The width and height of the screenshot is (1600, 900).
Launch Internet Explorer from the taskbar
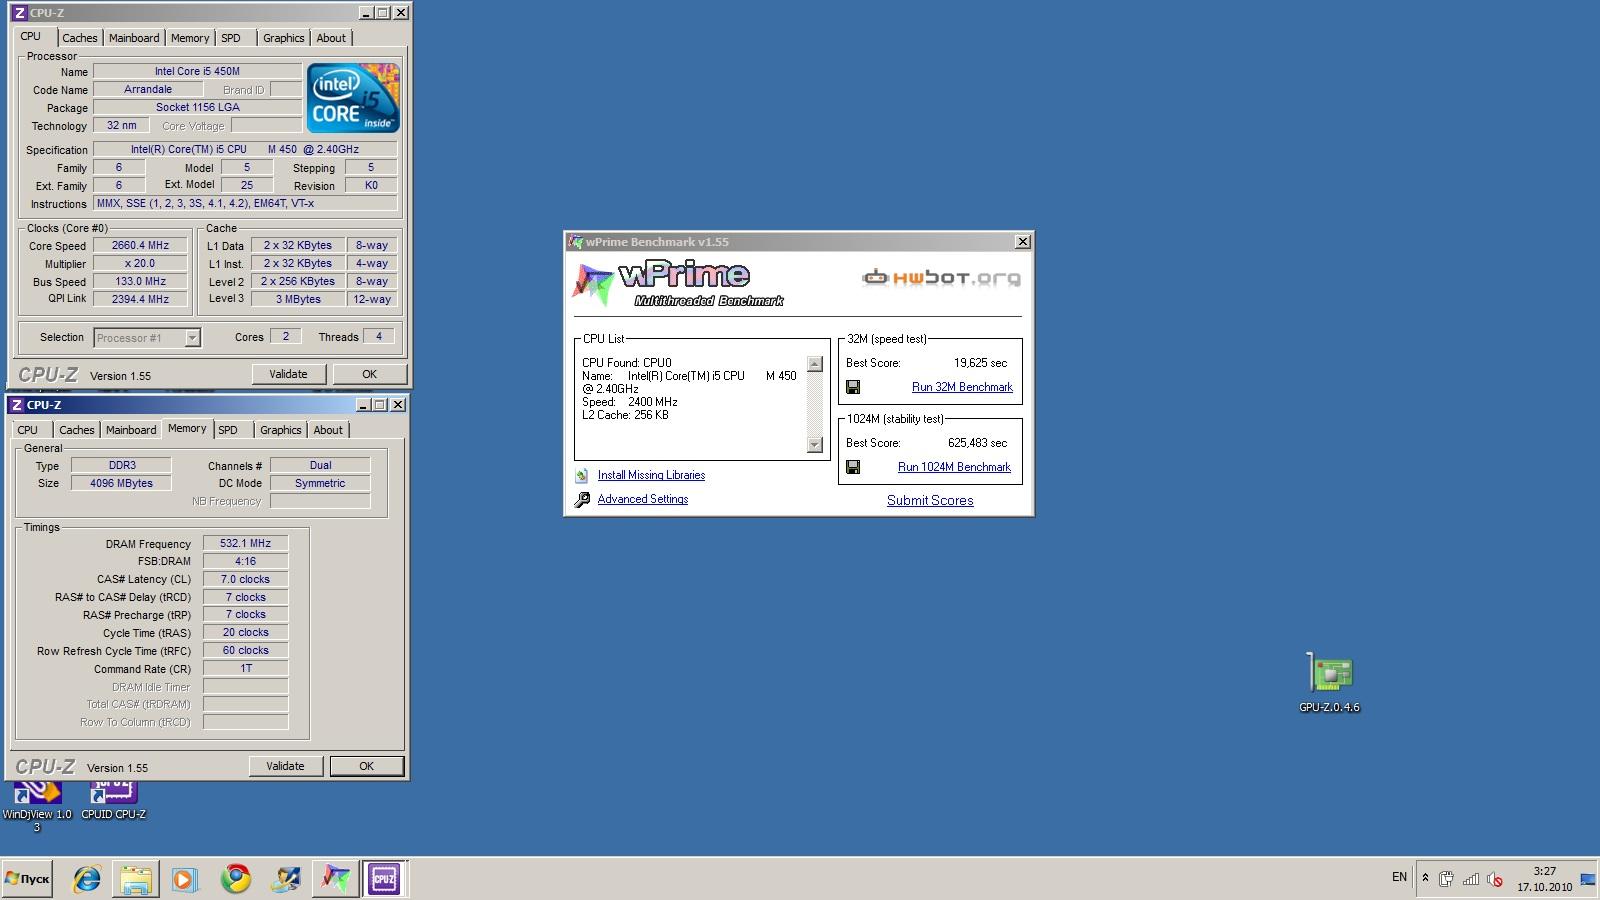(87, 879)
